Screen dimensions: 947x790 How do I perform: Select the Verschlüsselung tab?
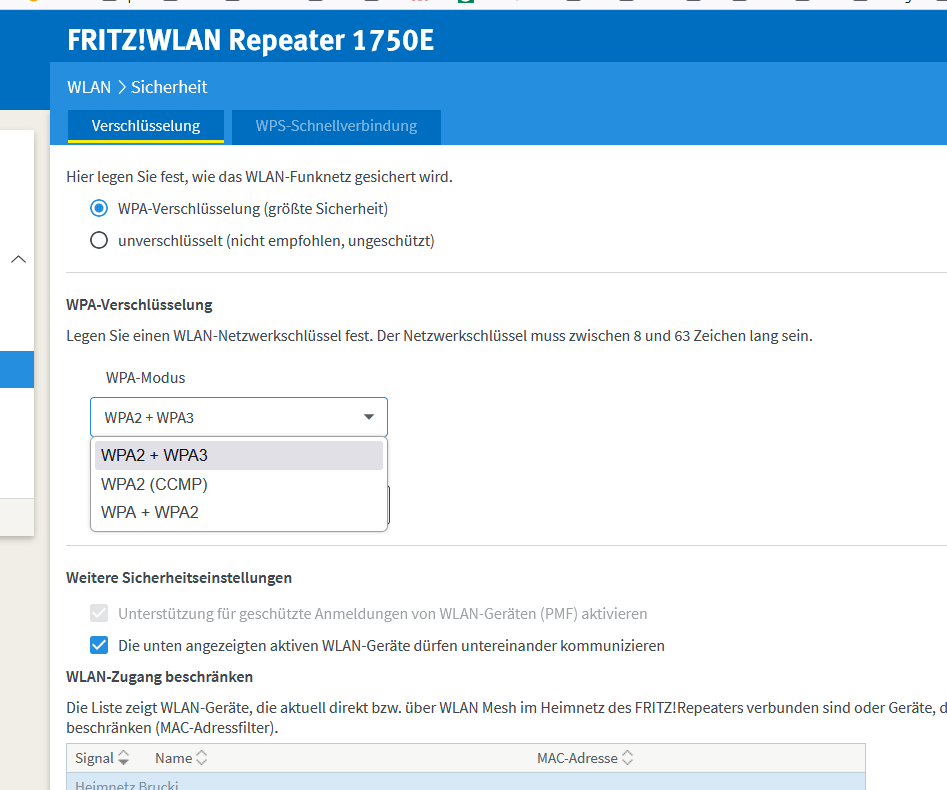tap(146, 126)
